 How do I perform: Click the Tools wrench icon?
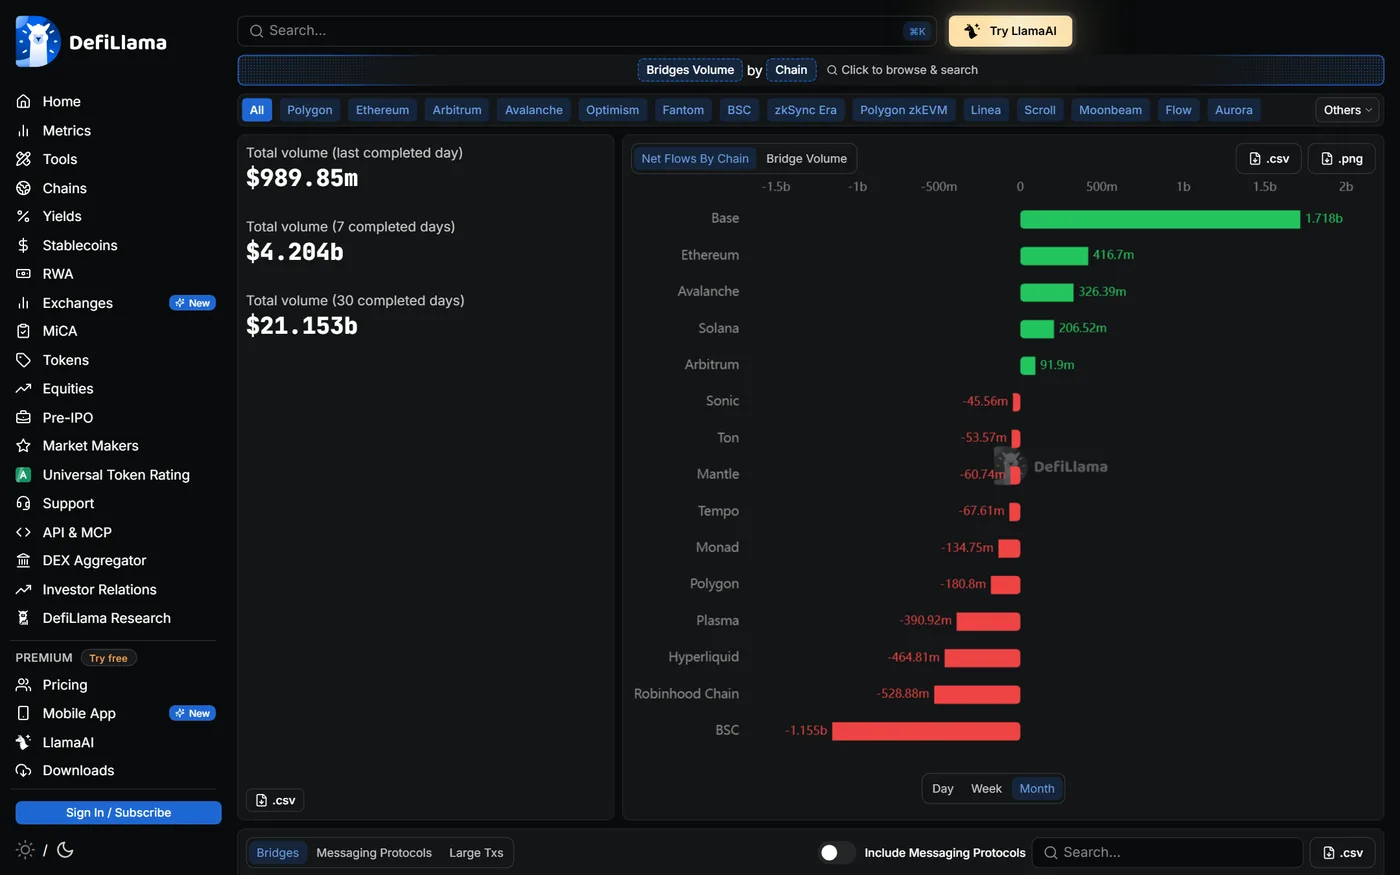tap(23, 159)
